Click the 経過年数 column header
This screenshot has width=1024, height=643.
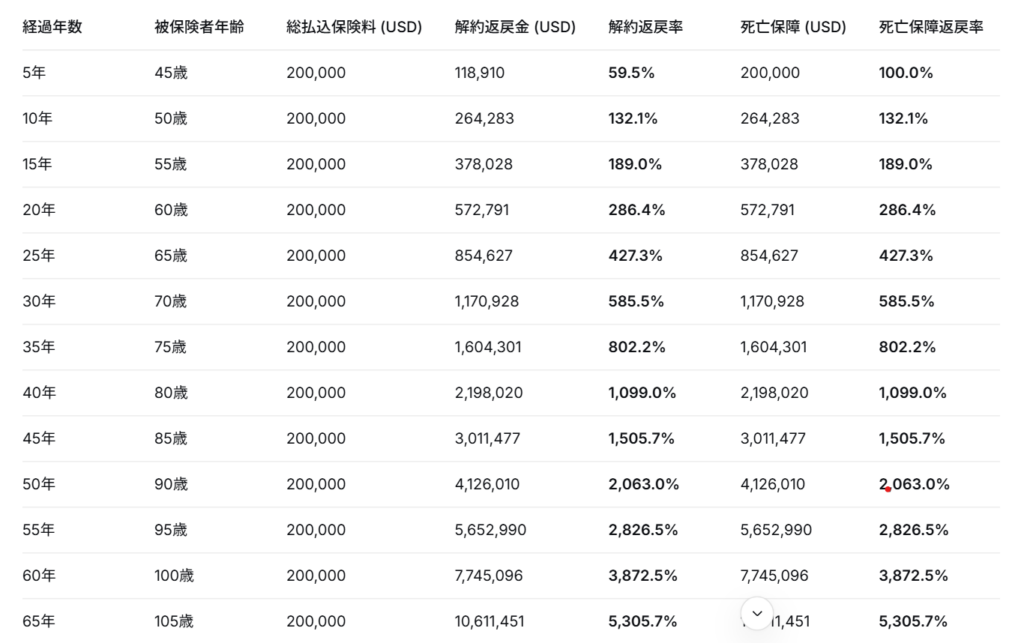(x=52, y=27)
